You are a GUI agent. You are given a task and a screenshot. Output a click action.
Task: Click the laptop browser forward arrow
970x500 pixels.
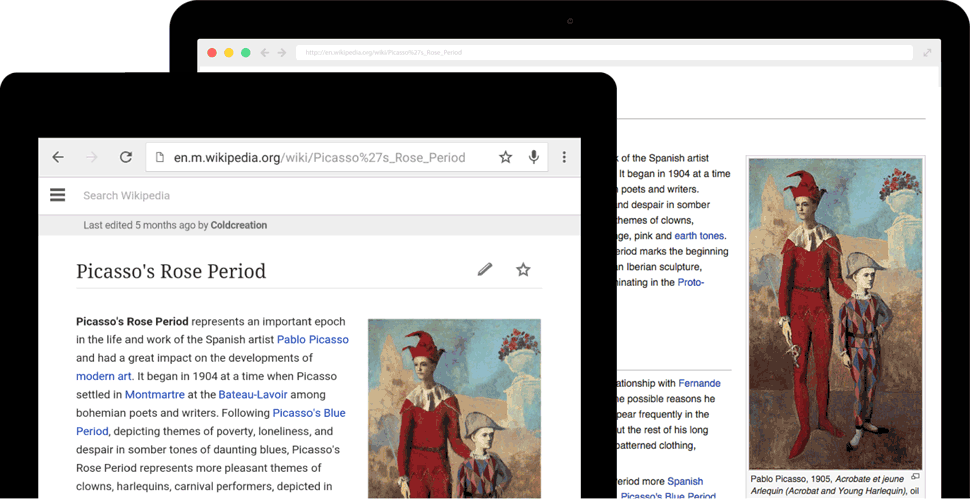click(x=282, y=53)
